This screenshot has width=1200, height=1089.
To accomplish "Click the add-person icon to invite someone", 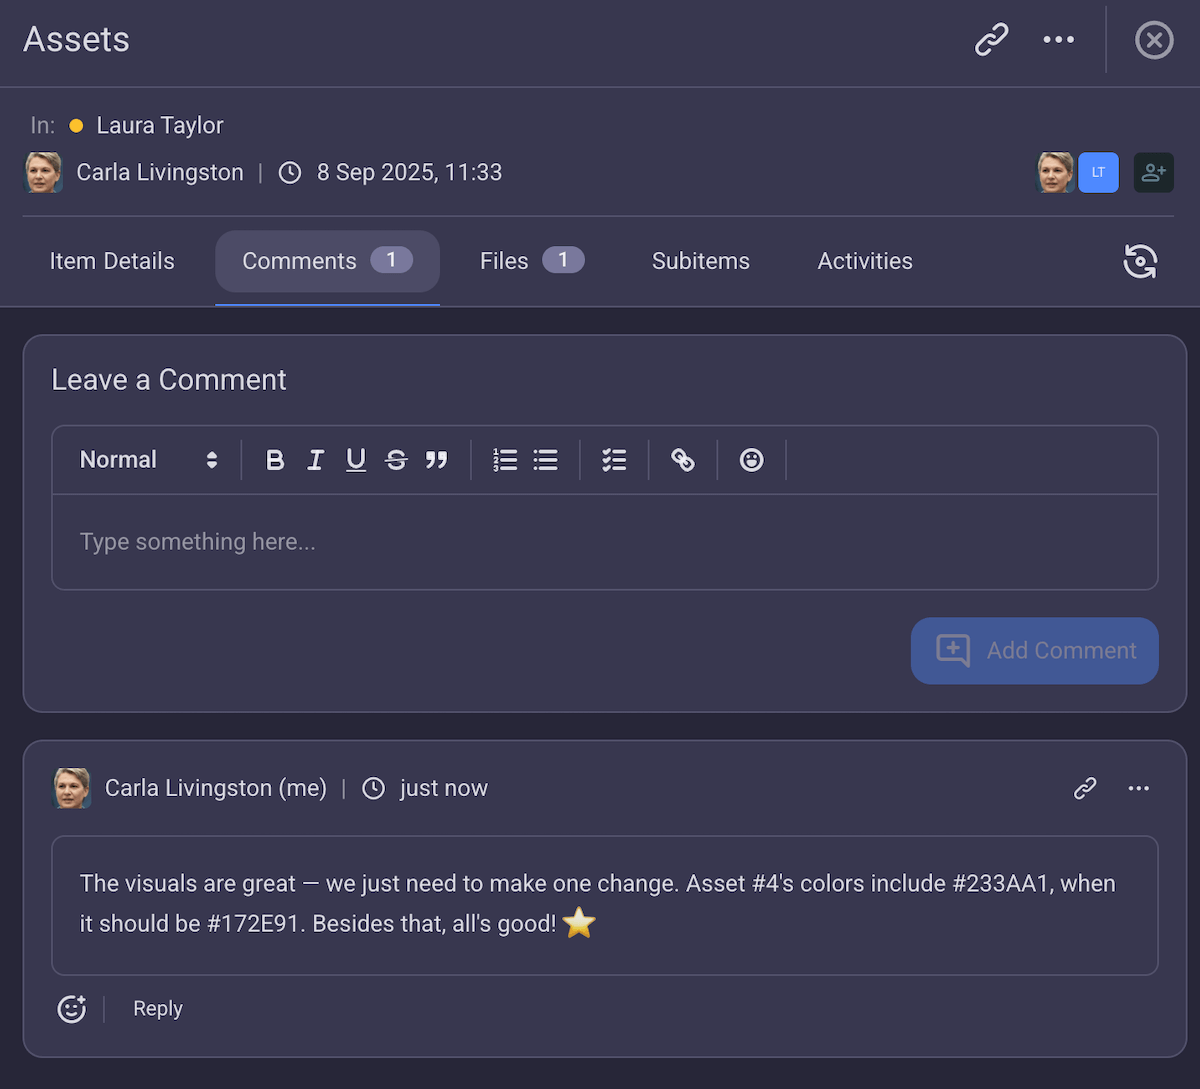I will [x=1154, y=172].
